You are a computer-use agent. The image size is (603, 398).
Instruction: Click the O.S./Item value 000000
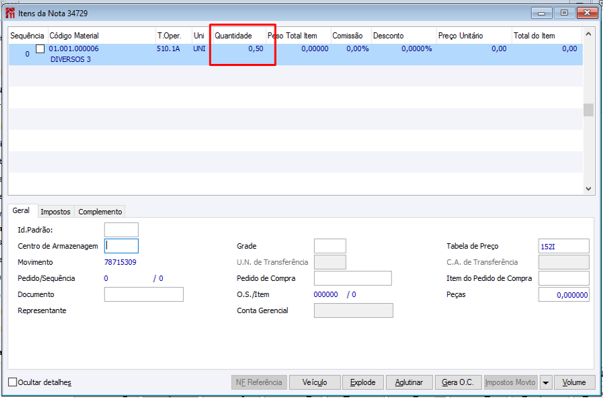(x=326, y=295)
